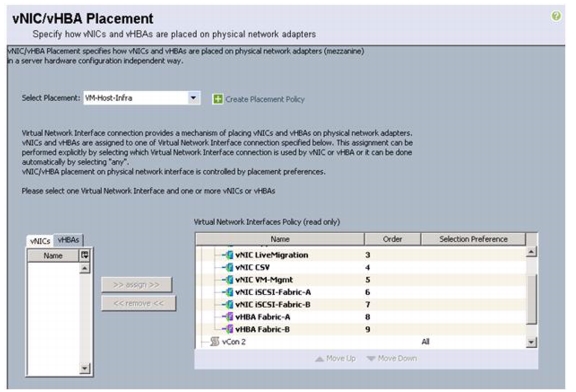
Task: Click the Selection Preference column header
Action: (473, 239)
